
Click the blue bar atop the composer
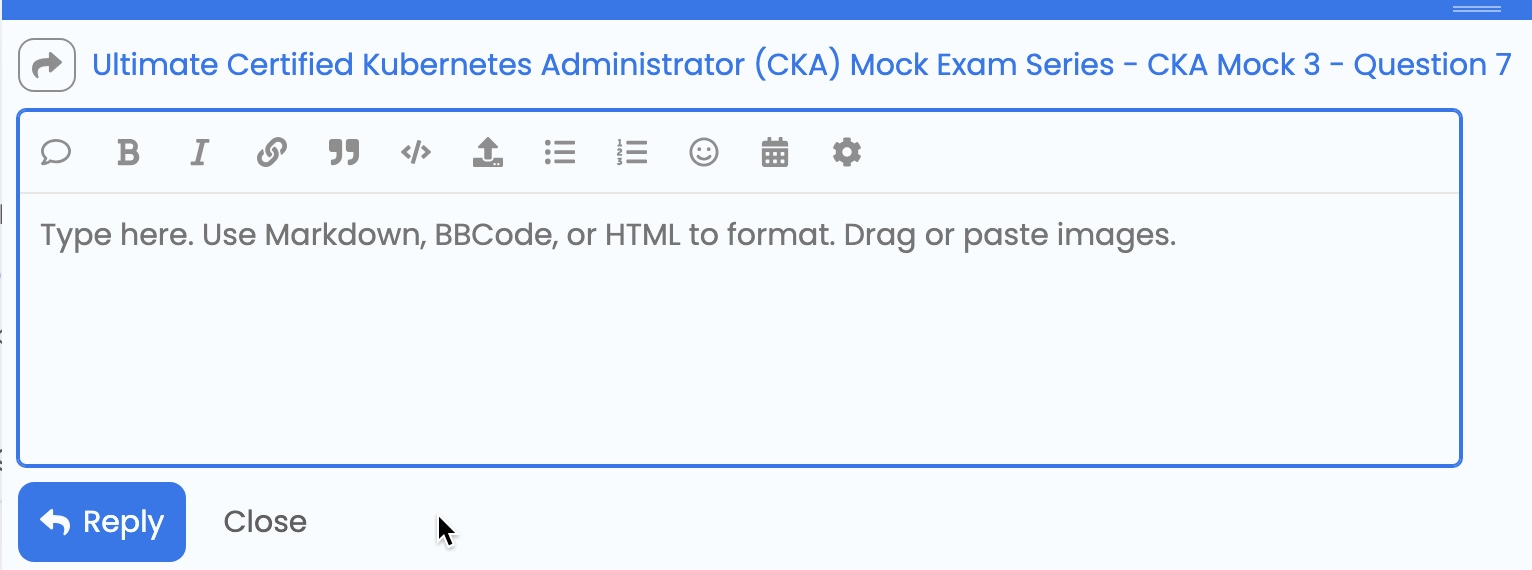tap(700, 9)
